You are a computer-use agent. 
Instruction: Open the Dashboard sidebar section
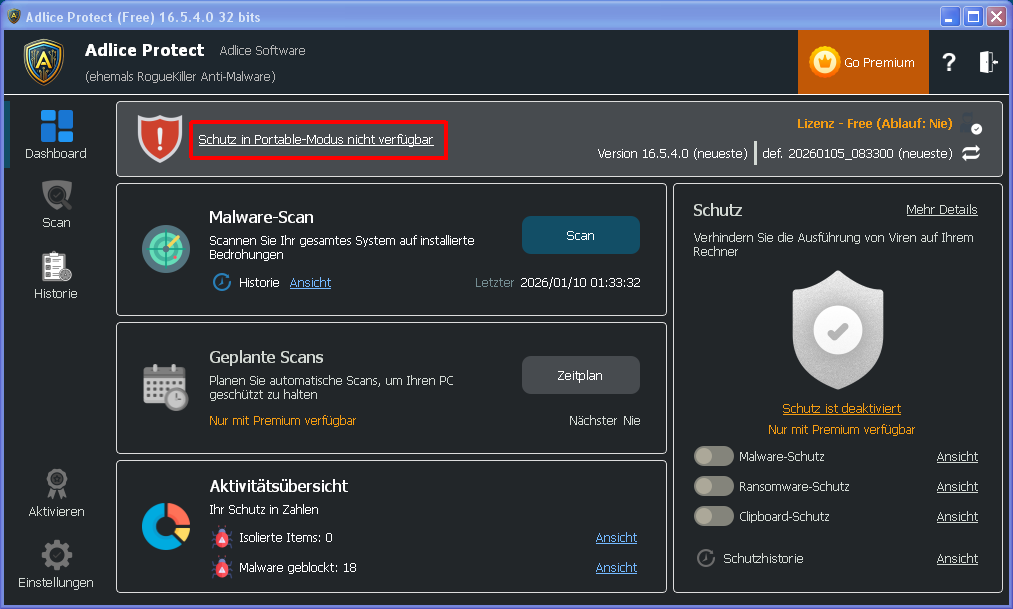56,134
